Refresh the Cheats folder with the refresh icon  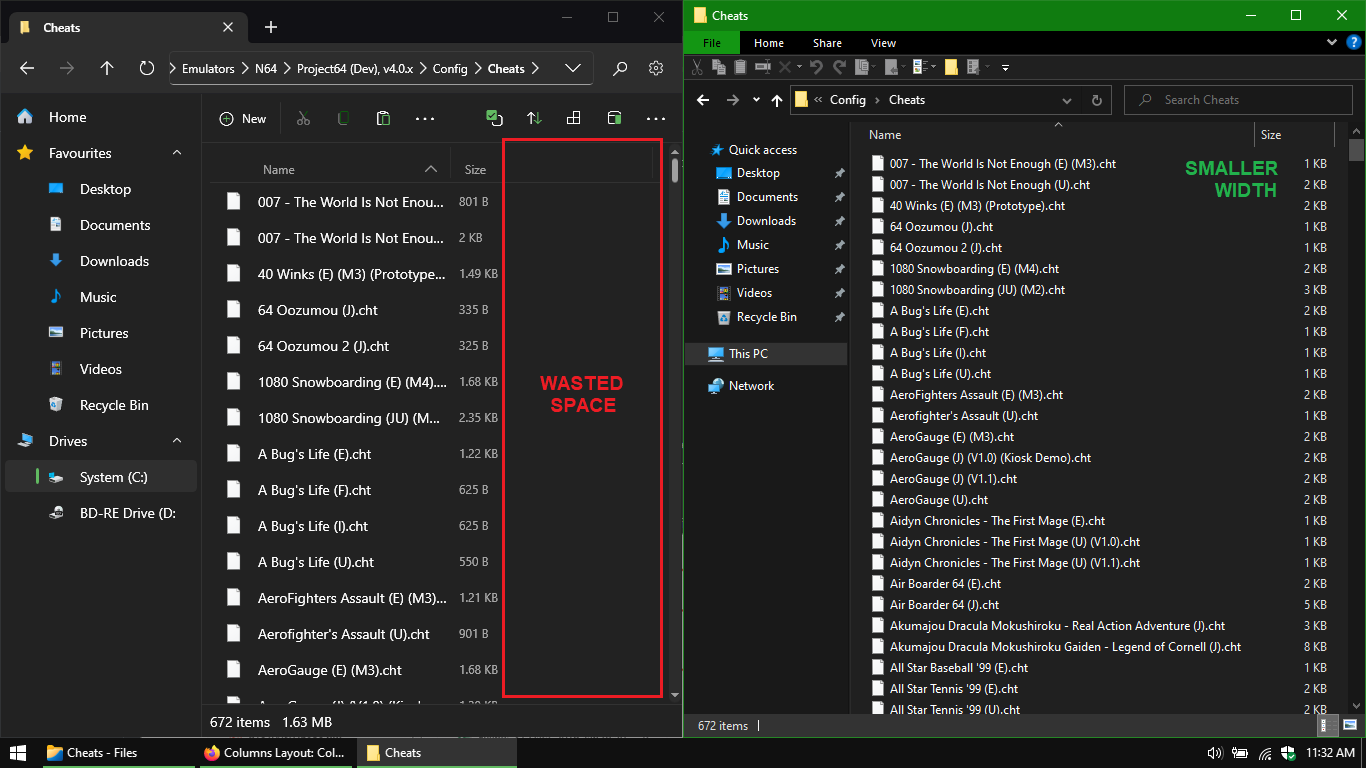pyautogui.click(x=1097, y=100)
